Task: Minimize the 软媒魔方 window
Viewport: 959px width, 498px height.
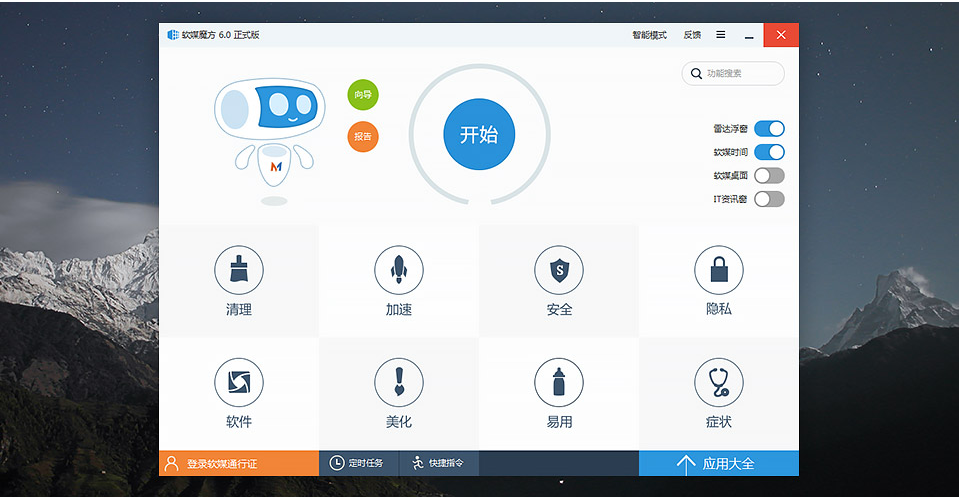Action: point(749,35)
